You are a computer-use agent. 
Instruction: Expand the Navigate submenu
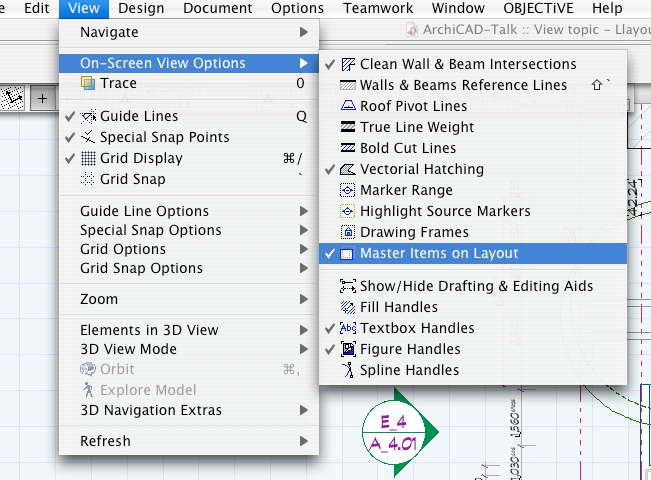pyautogui.click(x=189, y=32)
